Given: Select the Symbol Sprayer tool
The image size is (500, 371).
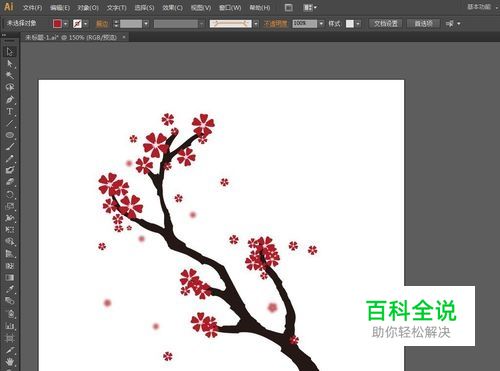Looking at the screenshot, I should point(10,313).
